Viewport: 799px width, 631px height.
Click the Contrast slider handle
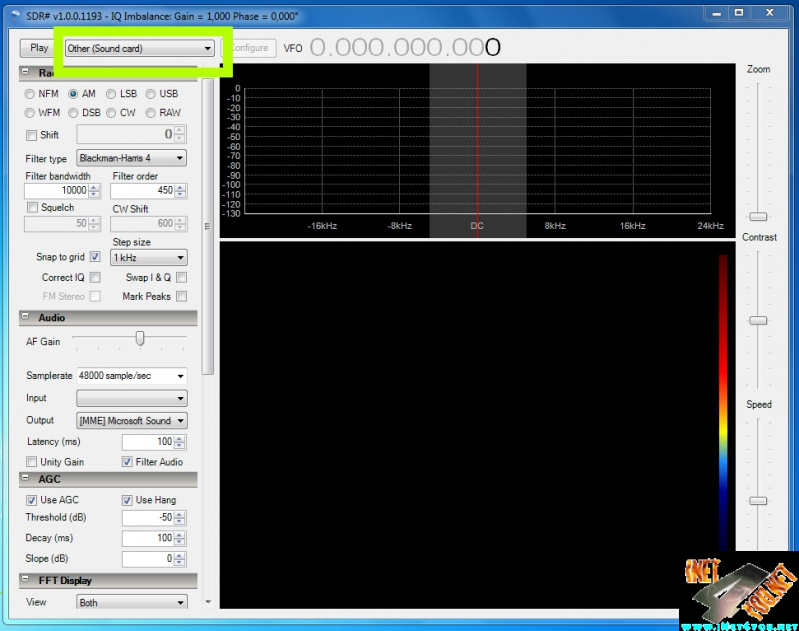(758, 320)
